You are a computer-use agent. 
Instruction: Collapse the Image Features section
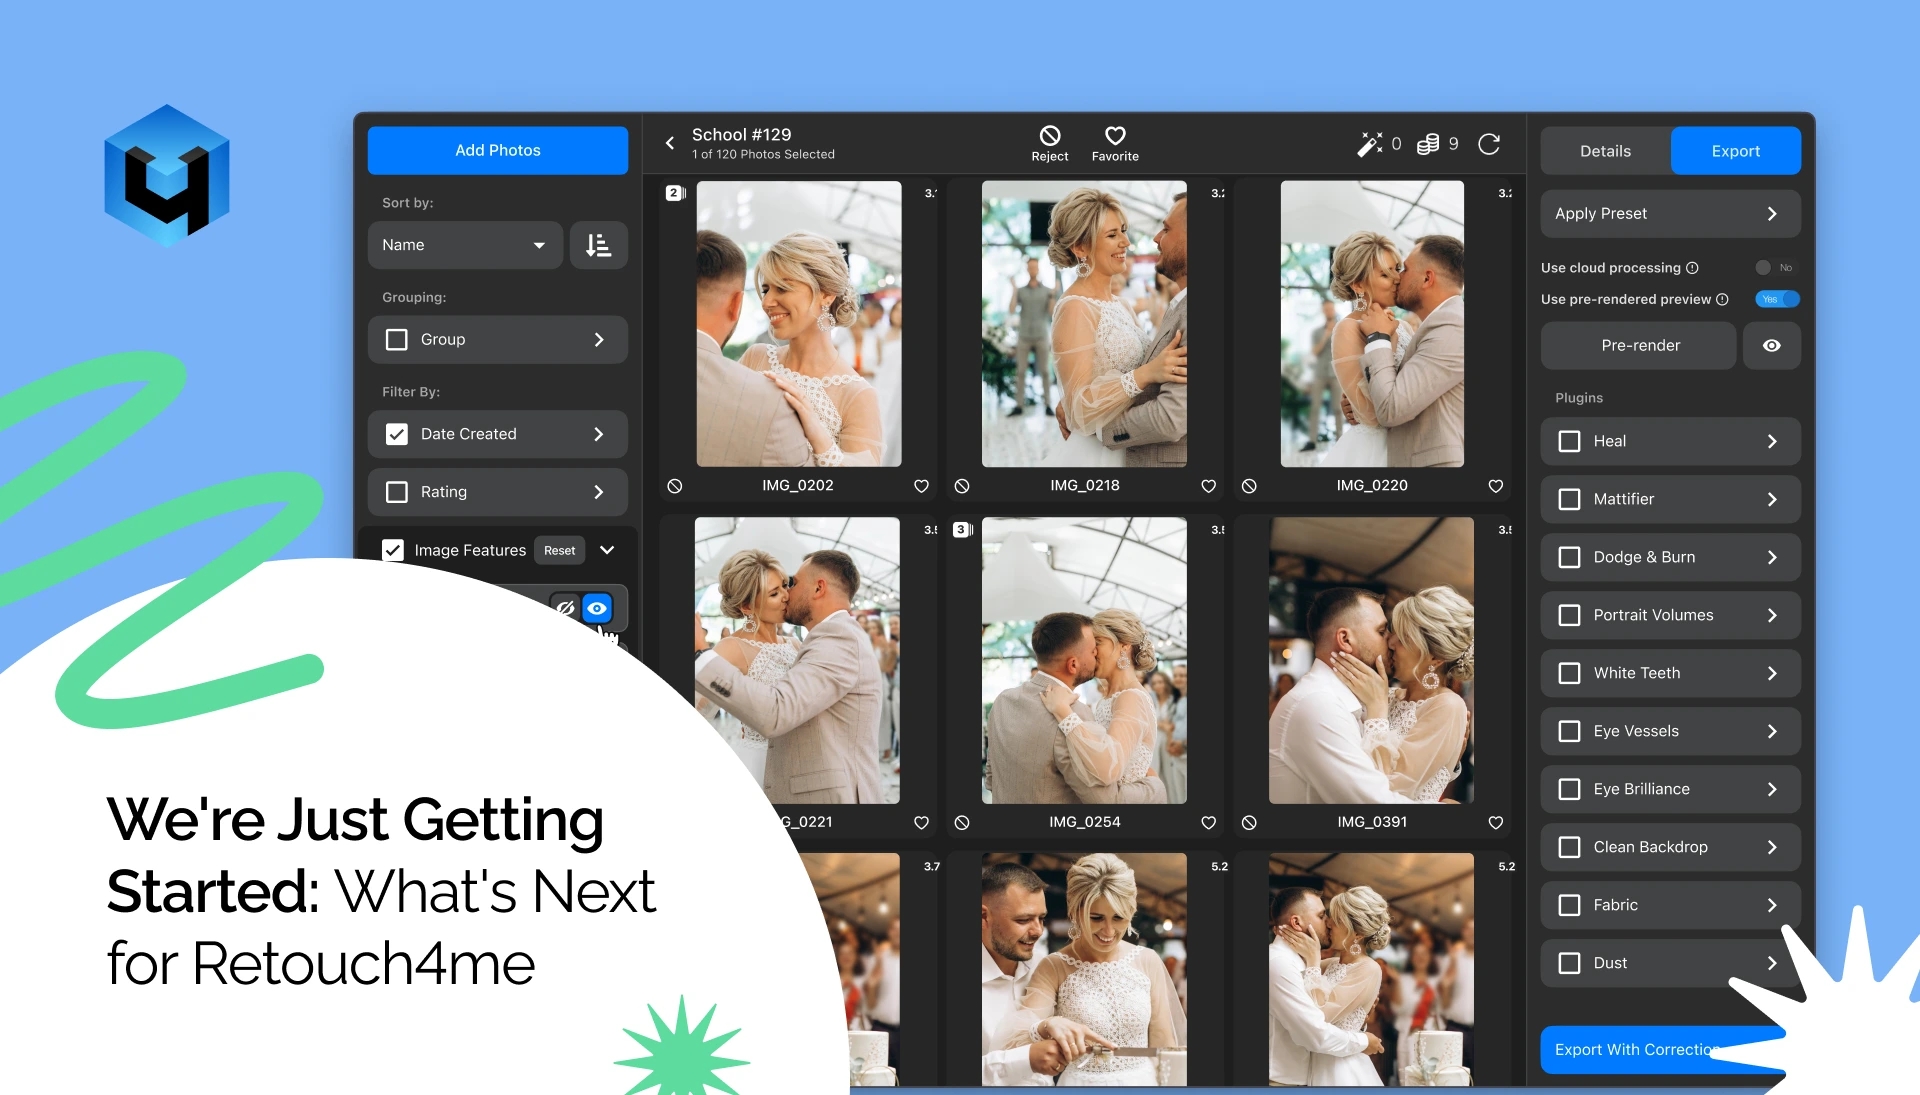[x=607, y=550]
